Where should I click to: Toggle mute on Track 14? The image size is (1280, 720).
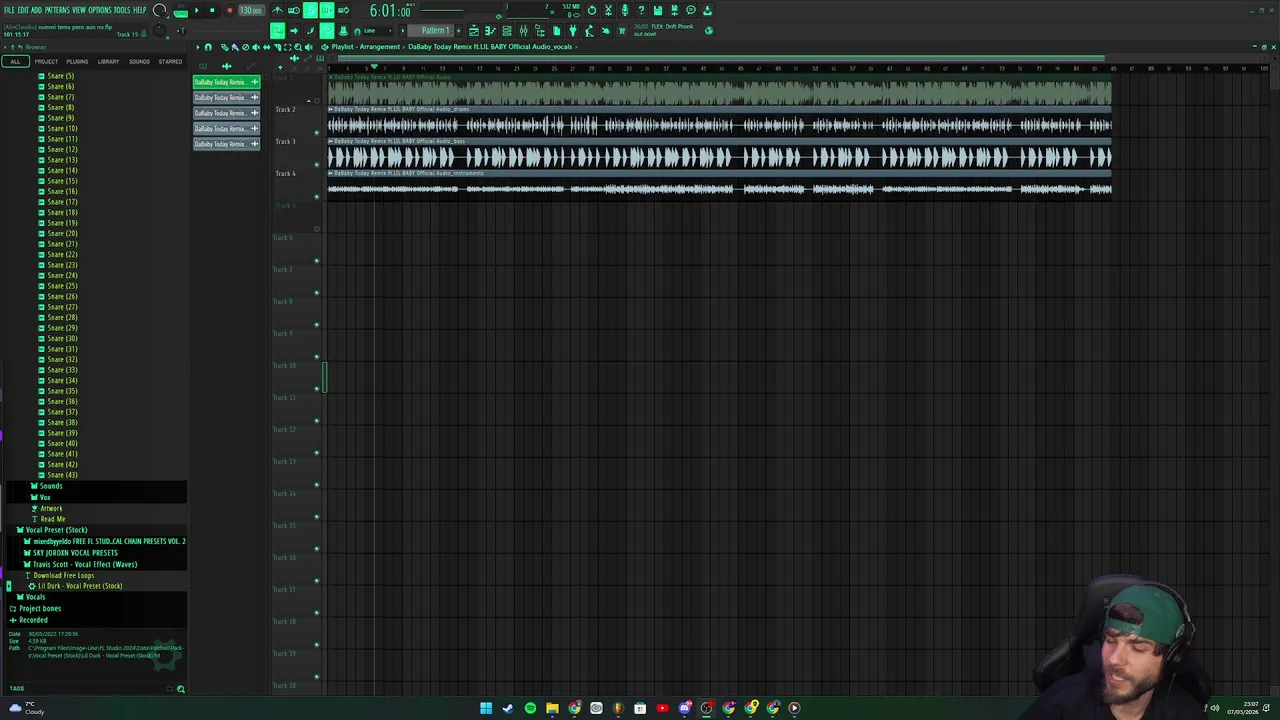pos(317,517)
